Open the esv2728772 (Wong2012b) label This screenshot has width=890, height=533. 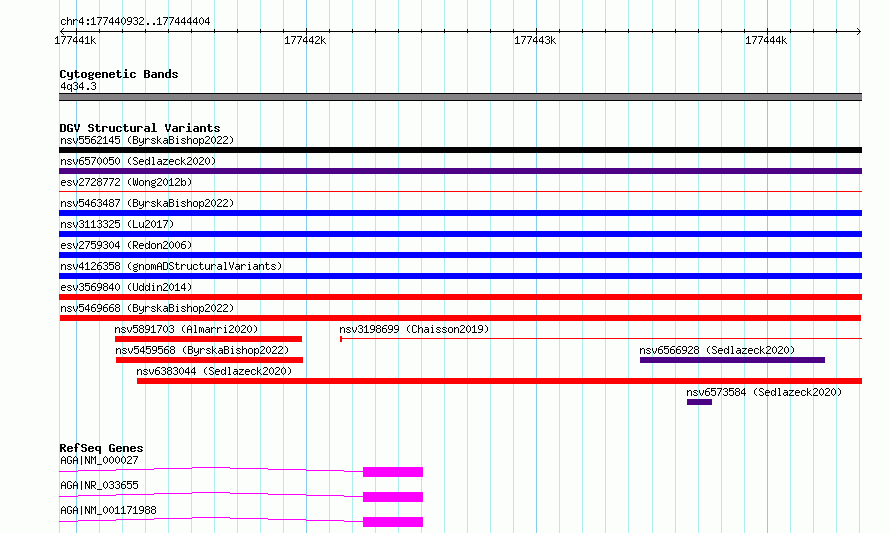[126, 182]
